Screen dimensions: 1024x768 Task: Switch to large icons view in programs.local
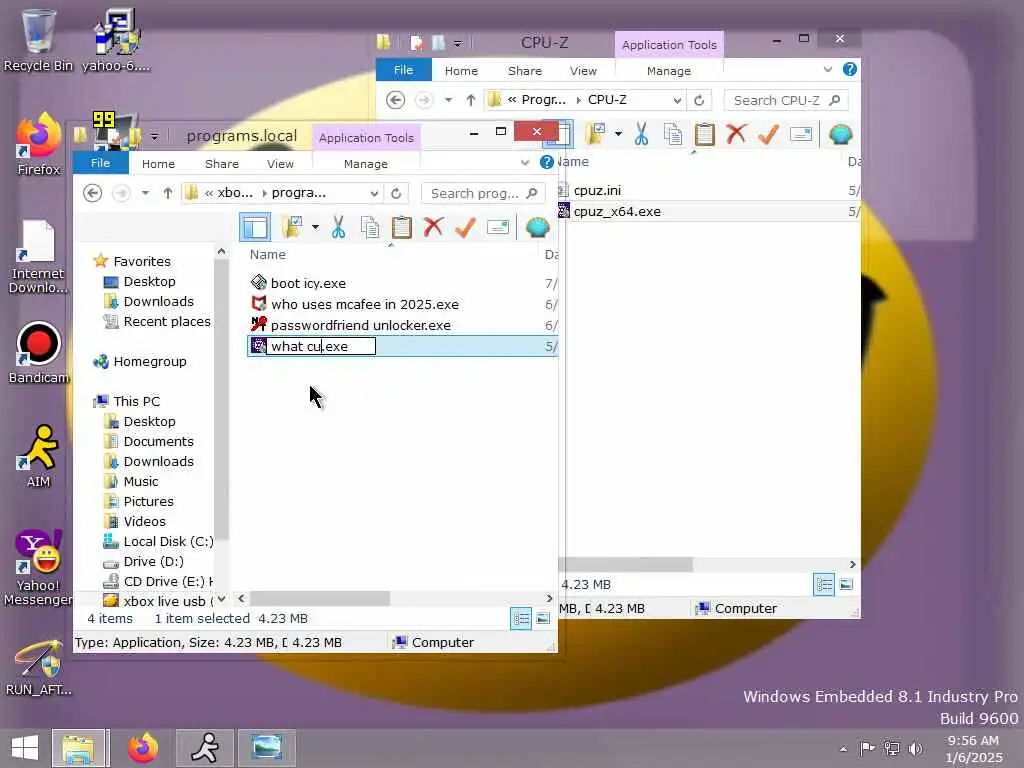(543, 618)
